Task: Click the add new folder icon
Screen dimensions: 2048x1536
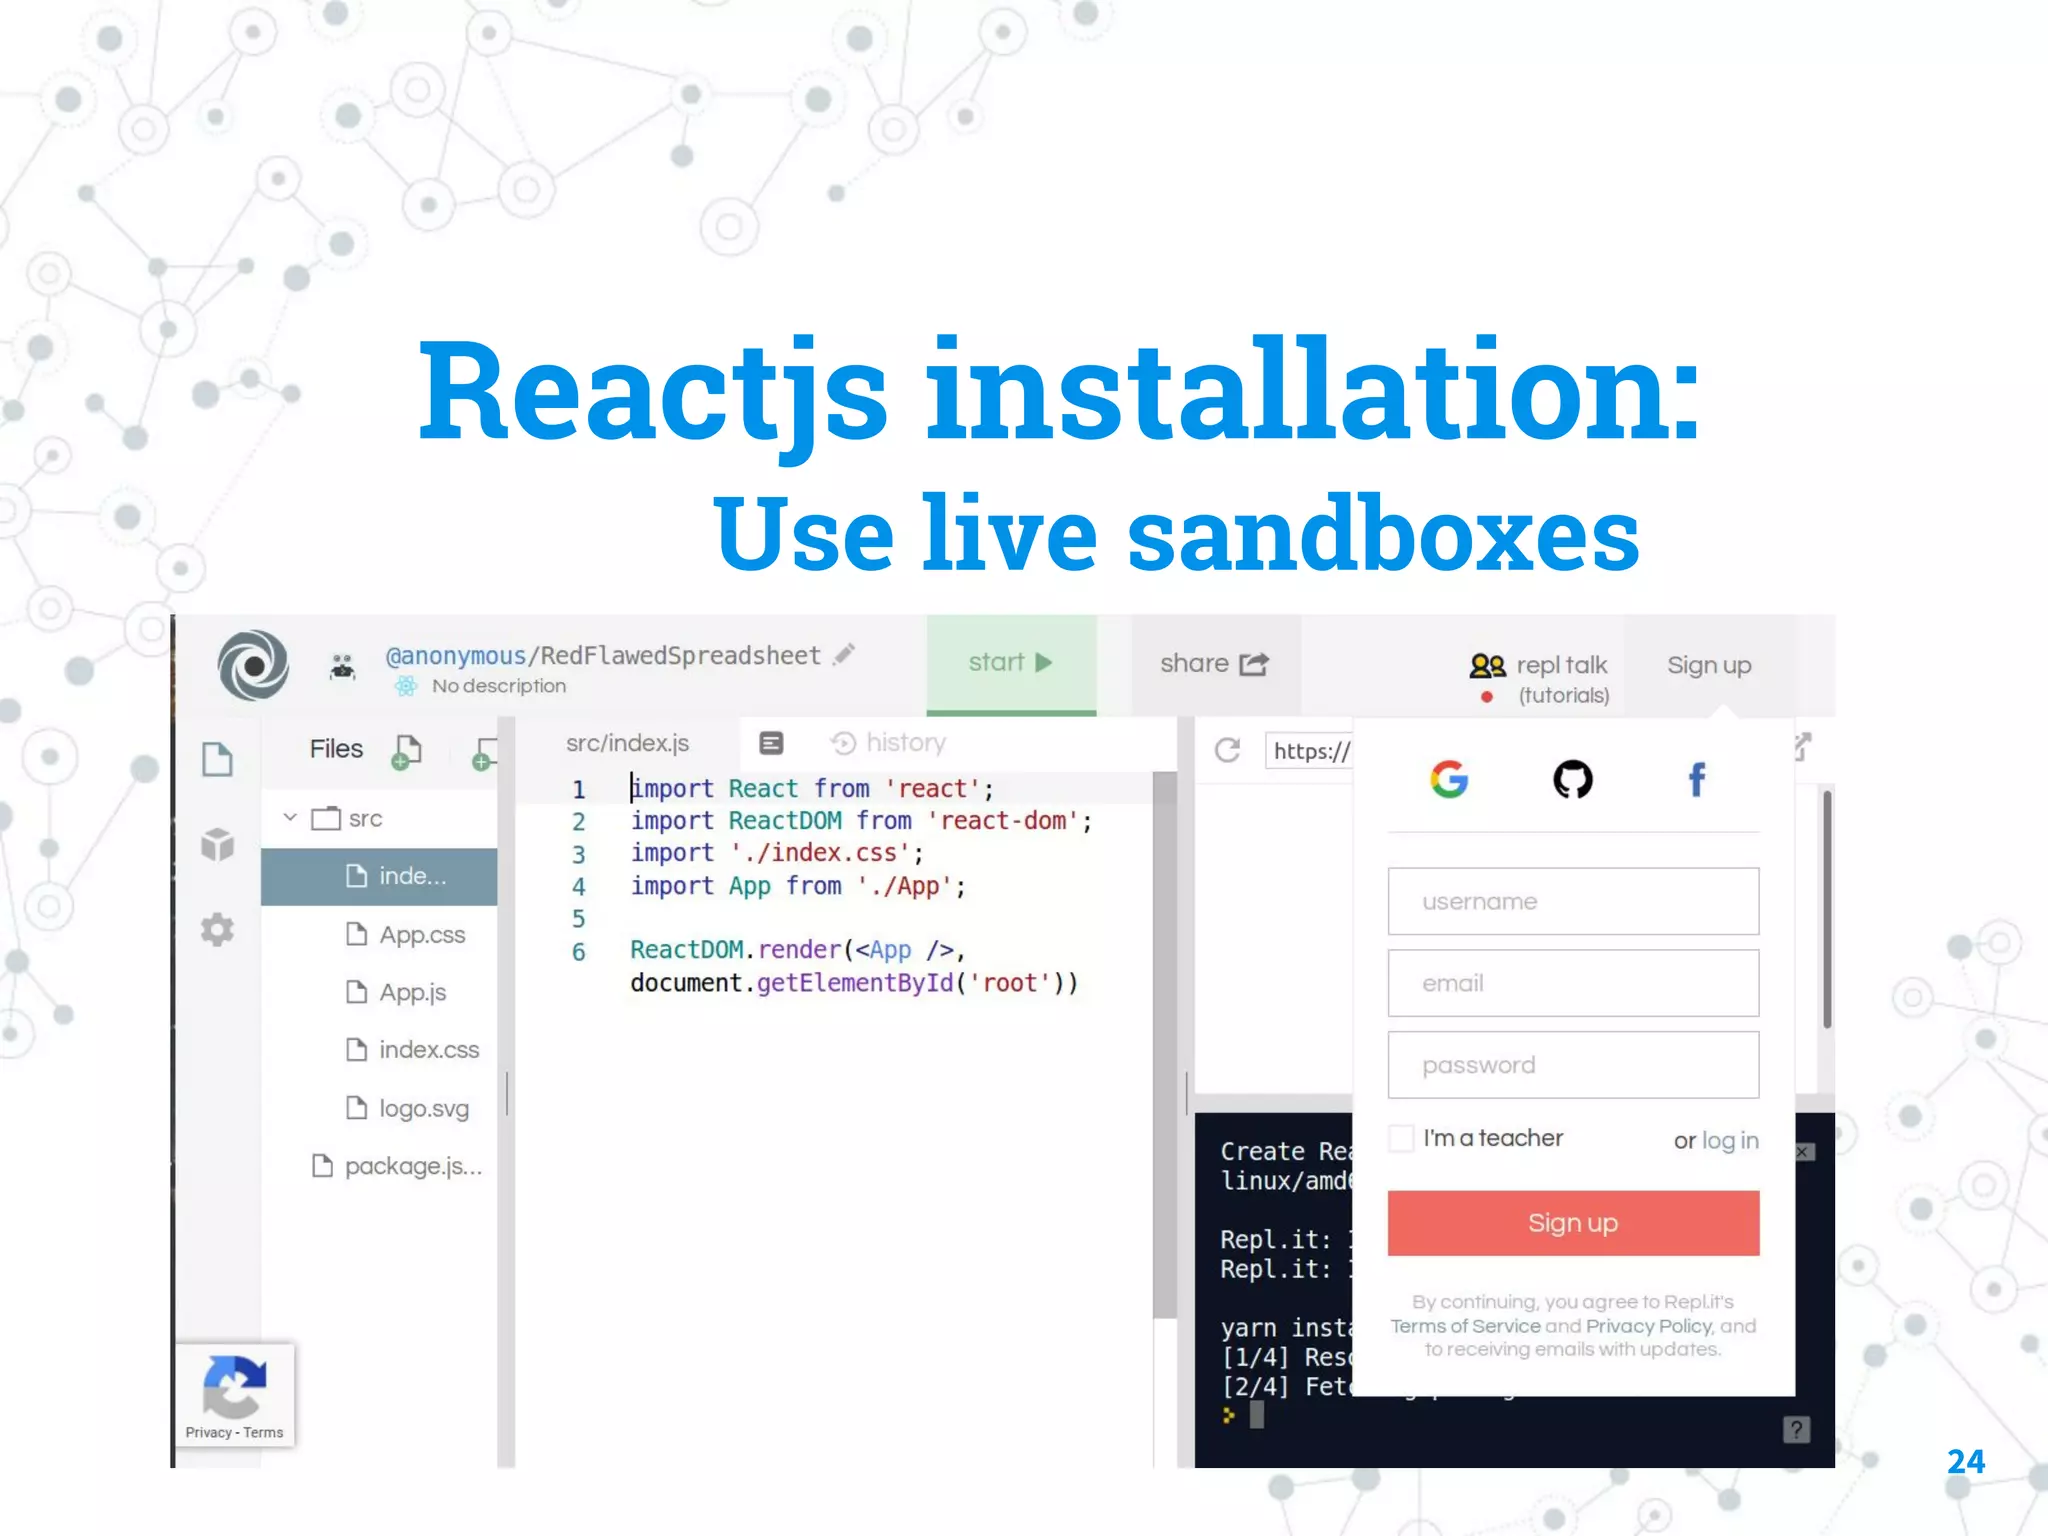Action: pos(485,753)
